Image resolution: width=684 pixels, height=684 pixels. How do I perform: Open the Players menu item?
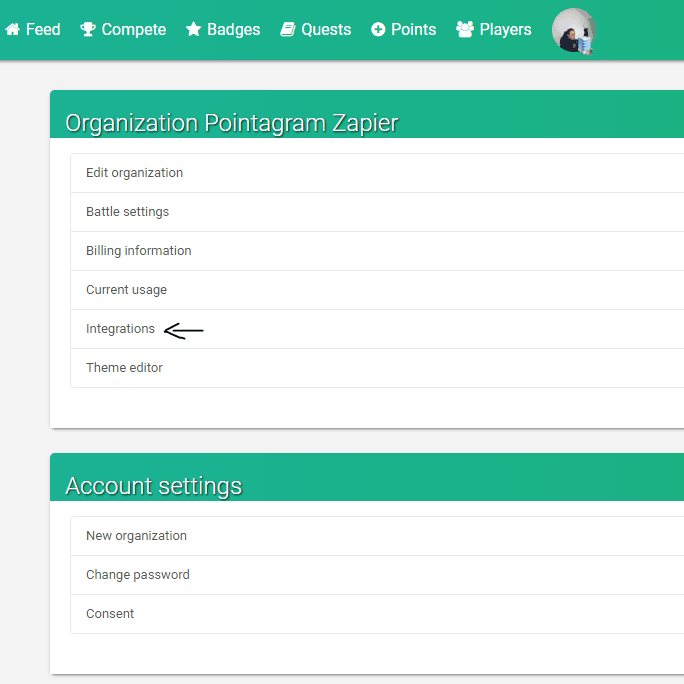pyautogui.click(x=494, y=29)
